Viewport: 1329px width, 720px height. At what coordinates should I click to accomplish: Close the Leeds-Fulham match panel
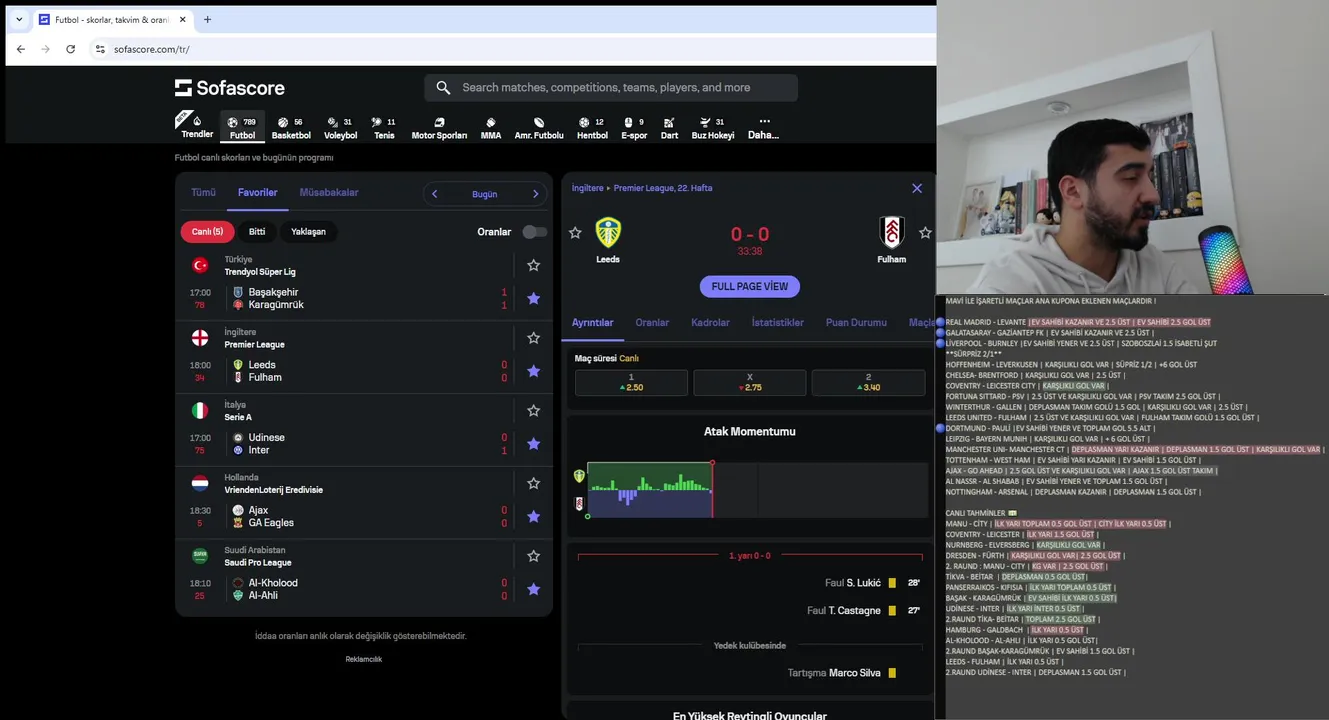click(917, 188)
